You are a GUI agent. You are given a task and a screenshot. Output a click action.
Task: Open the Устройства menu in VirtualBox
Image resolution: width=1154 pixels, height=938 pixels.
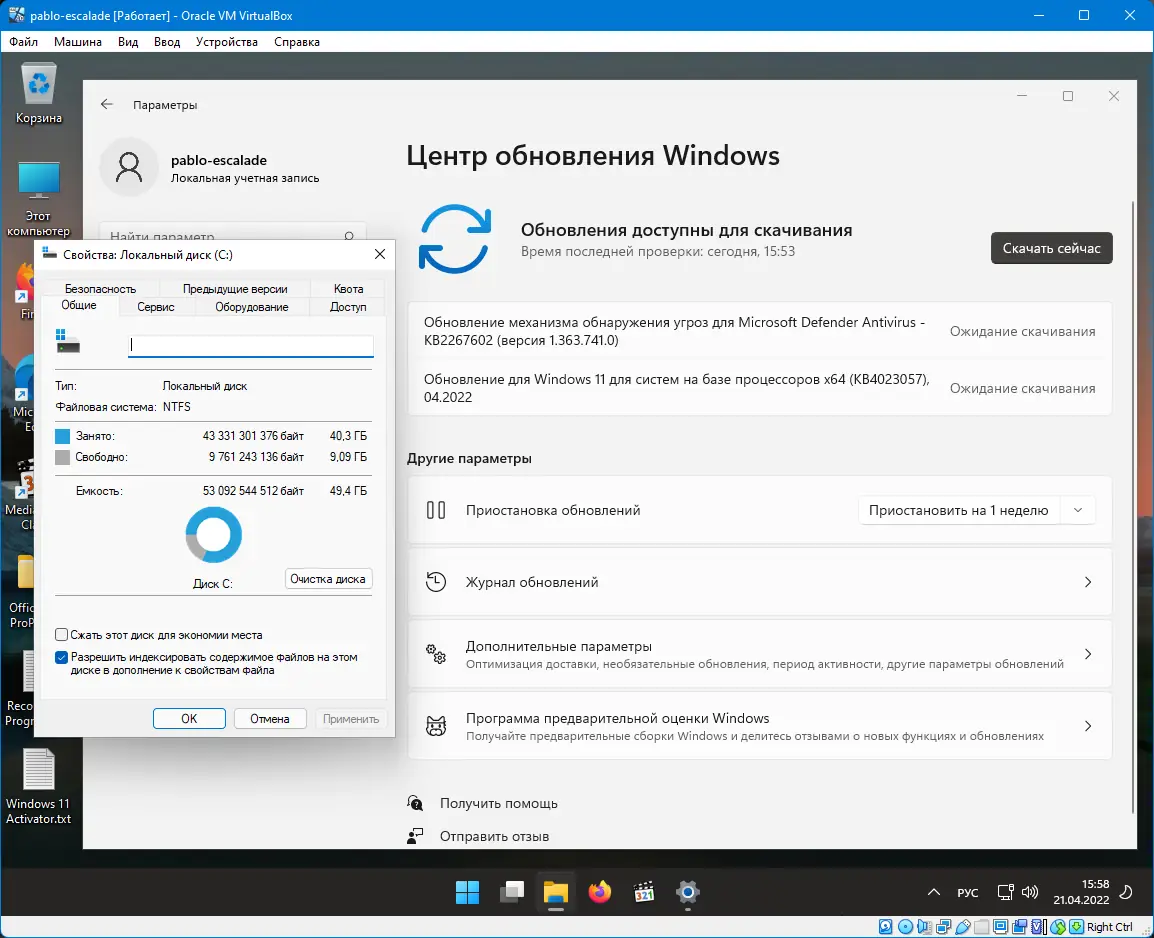(227, 42)
